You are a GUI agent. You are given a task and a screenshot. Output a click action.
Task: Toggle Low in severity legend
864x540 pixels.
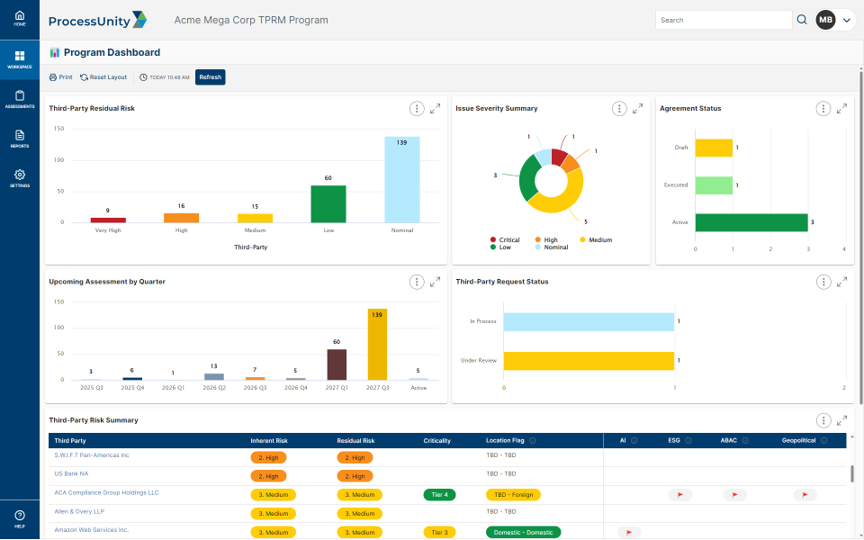coord(500,247)
